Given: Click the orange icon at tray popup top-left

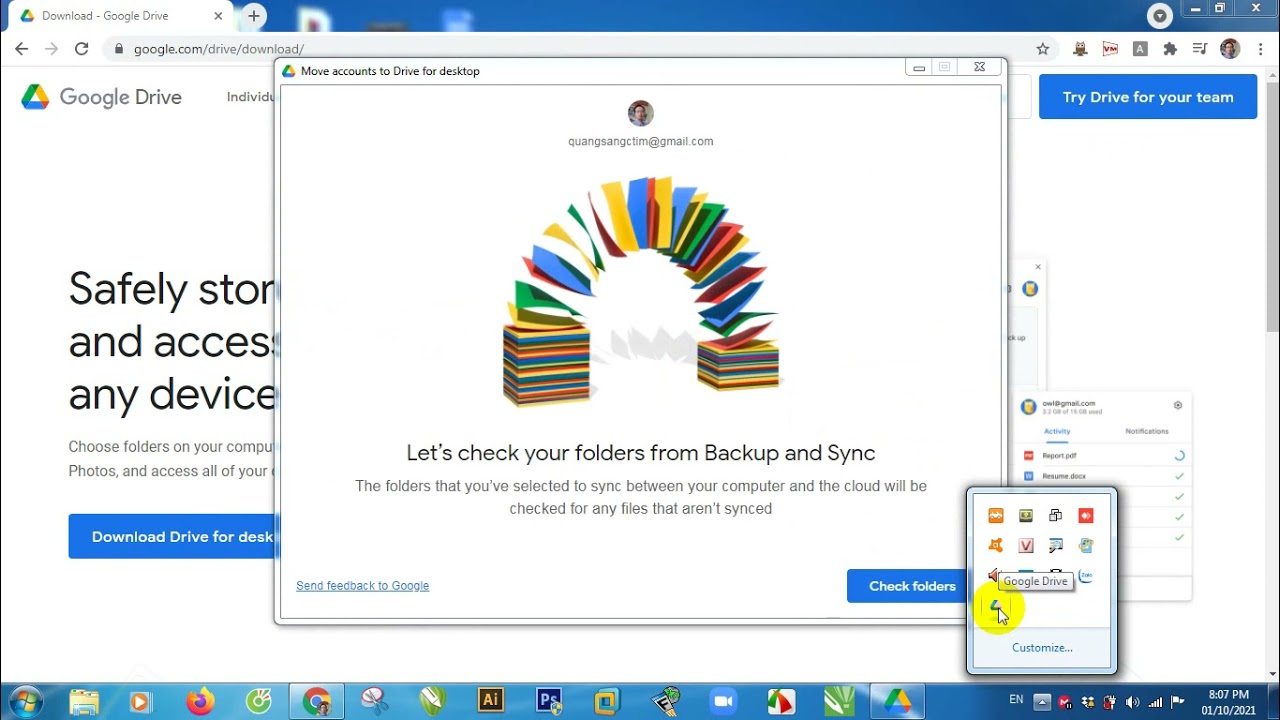Looking at the screenshot, I should coord(996,516).
